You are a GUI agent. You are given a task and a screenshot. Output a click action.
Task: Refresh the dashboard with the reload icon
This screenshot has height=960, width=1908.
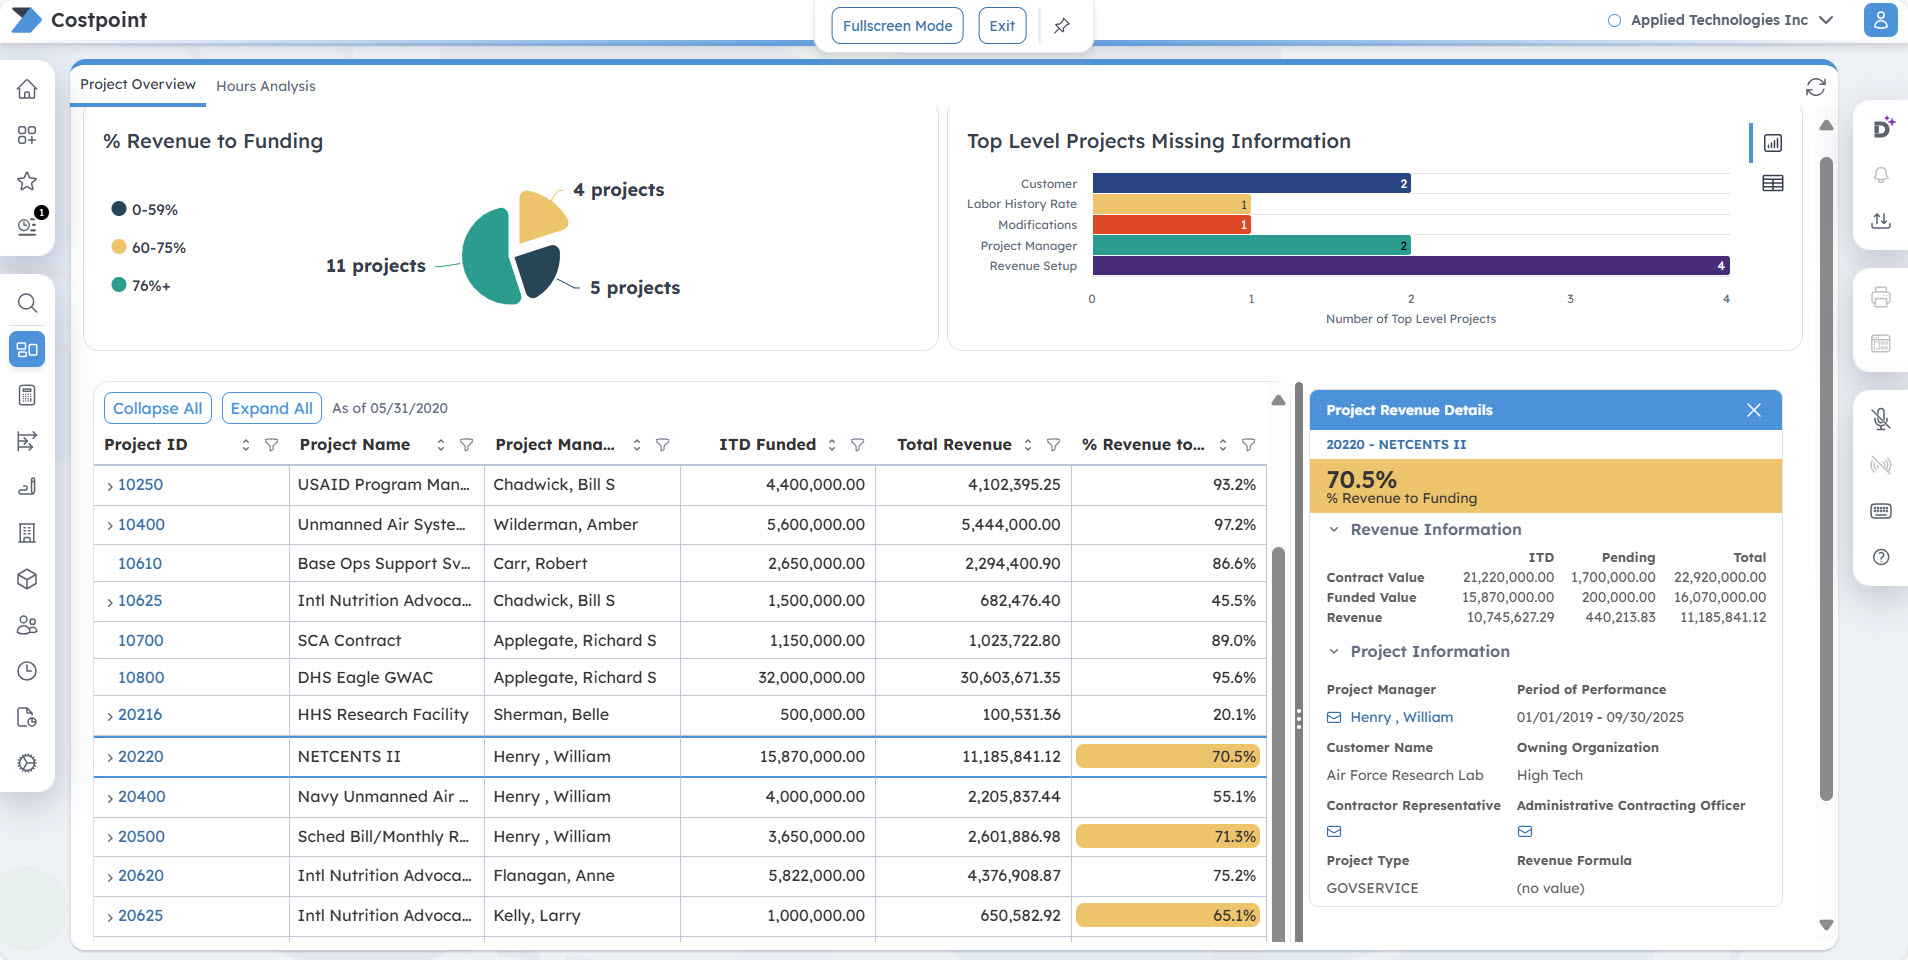point(1815,87)
